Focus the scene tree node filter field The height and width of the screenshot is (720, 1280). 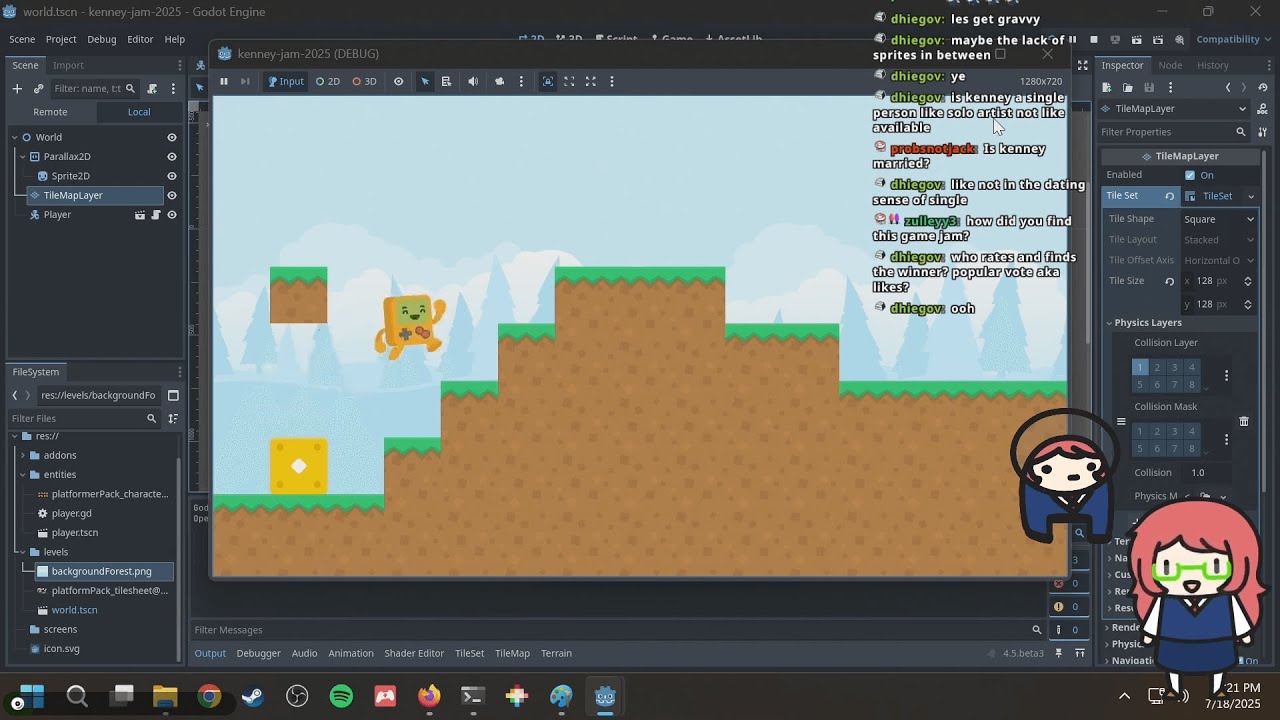pos(95,88)
